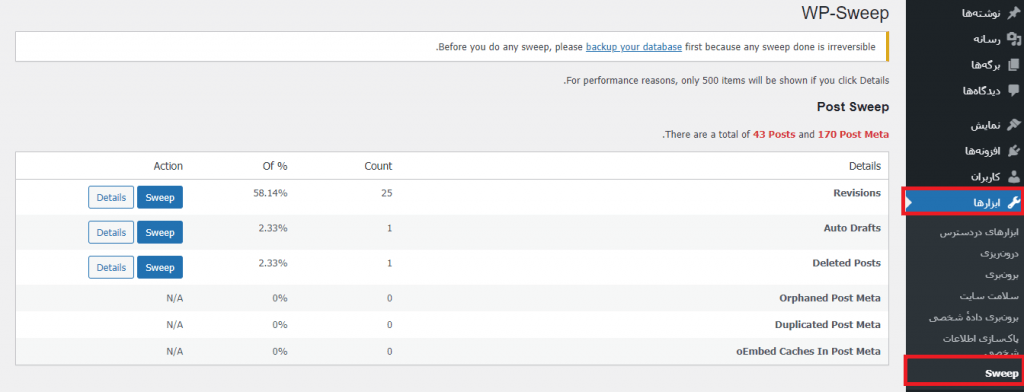Click N/A in oEmbed Caches row
The image size is (1024, 392).
(175, 351)
